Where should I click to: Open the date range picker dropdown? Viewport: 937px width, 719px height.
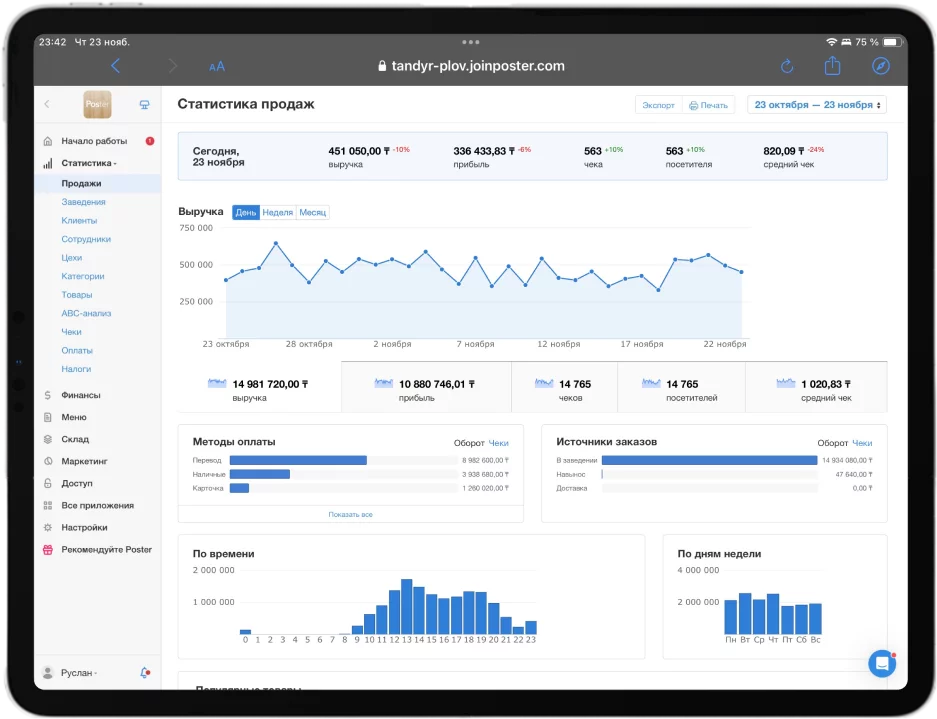[x=817, y=105]
